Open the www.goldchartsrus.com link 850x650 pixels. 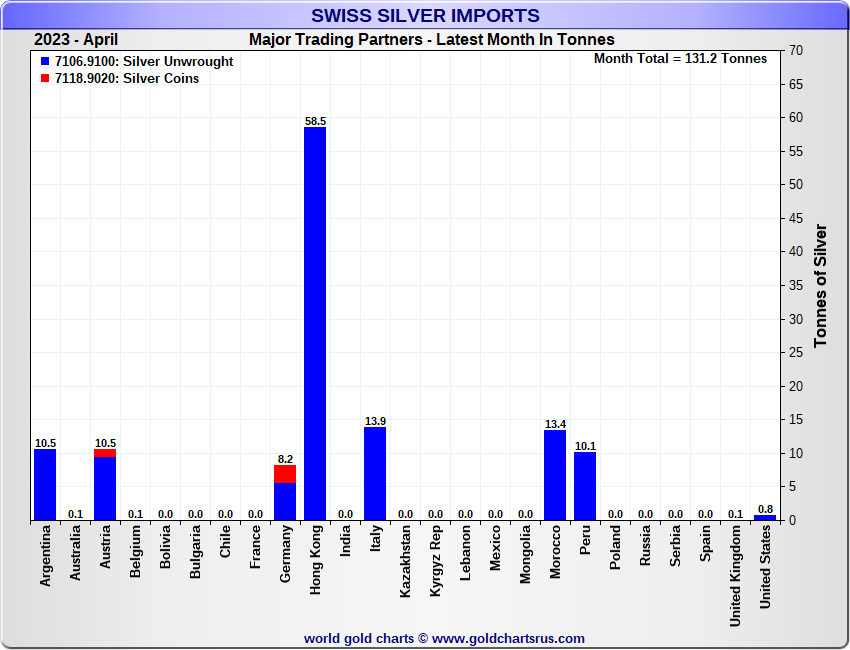point(508,638)
